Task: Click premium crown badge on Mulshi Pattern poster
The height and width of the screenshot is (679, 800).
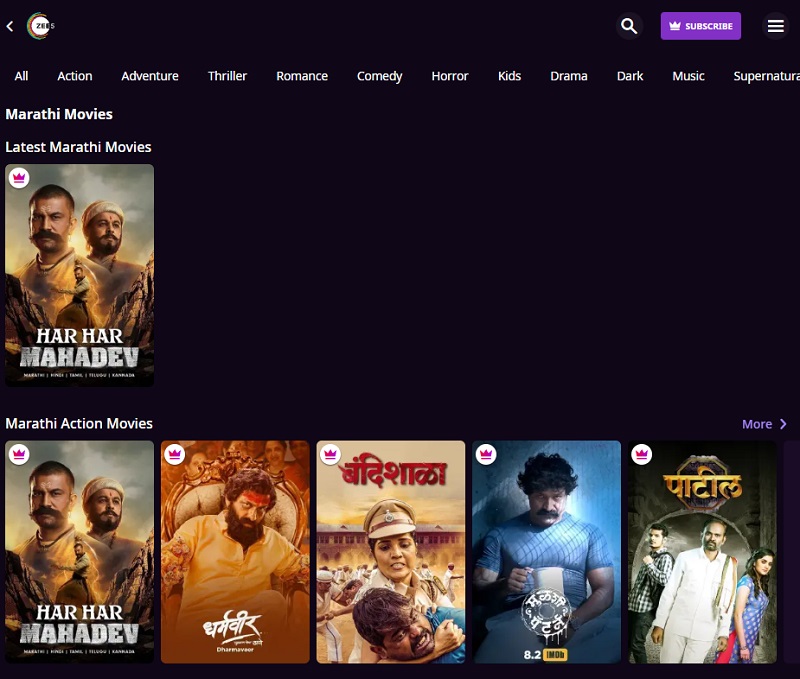Action: point(486,455)
